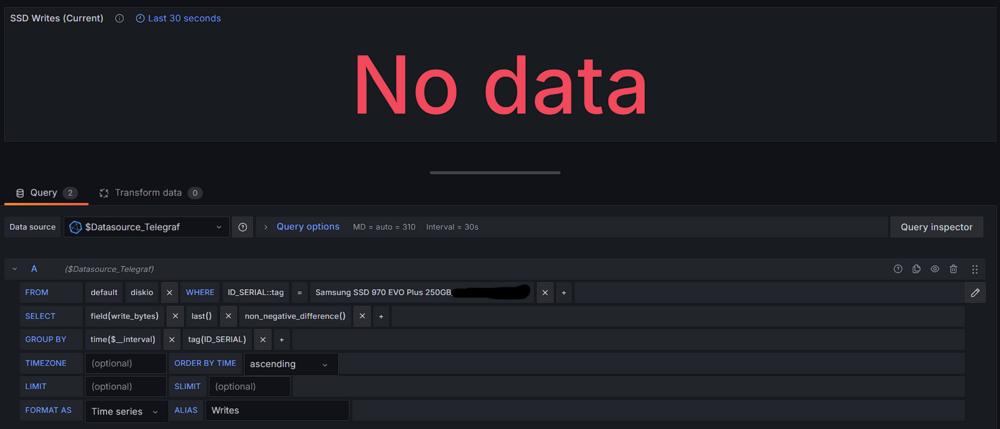Edit the ALIAS field containing Writes
Image resolution: width=1000 pixels, height=429 pixels.
click(277, 411)
